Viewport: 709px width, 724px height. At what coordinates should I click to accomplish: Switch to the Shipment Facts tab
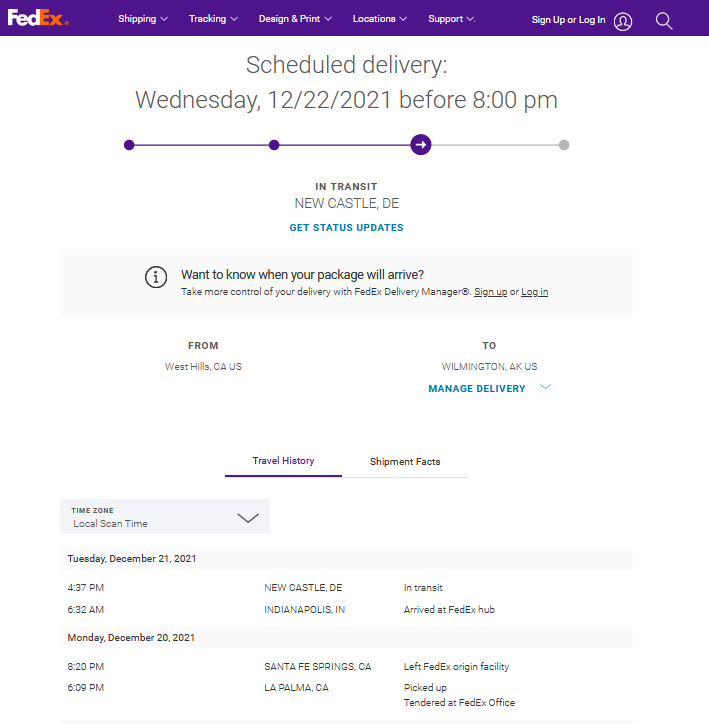pos(405,462)
